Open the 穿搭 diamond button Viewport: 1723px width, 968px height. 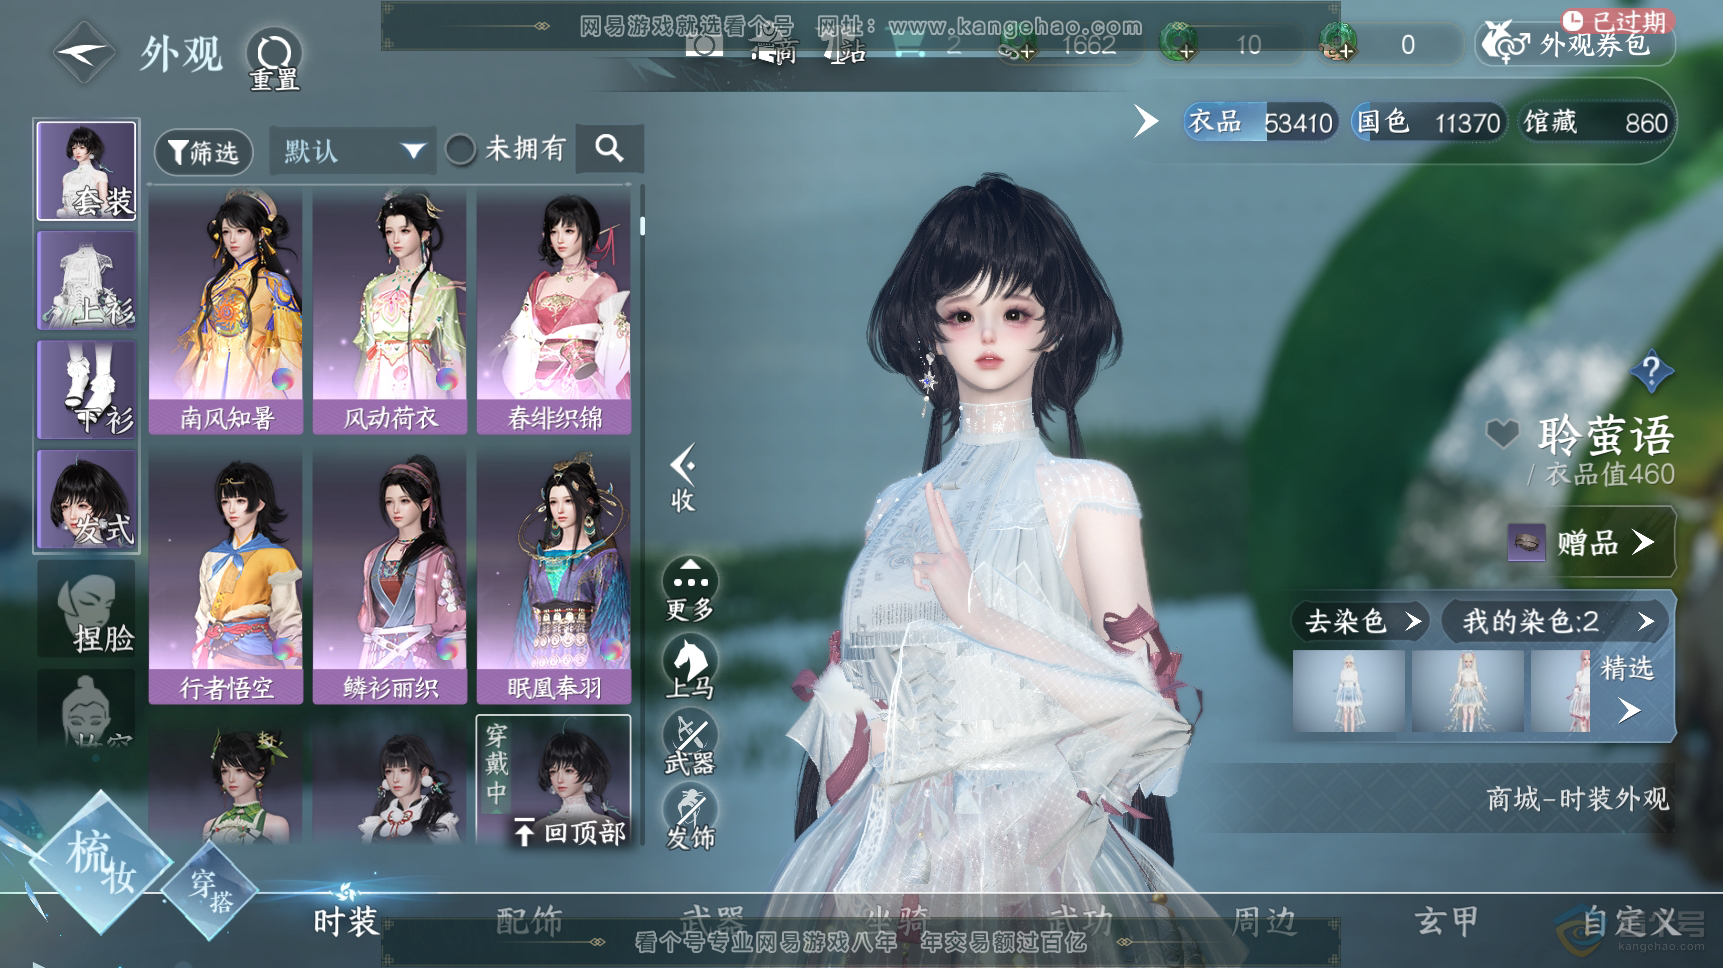[x=212, y=890]
